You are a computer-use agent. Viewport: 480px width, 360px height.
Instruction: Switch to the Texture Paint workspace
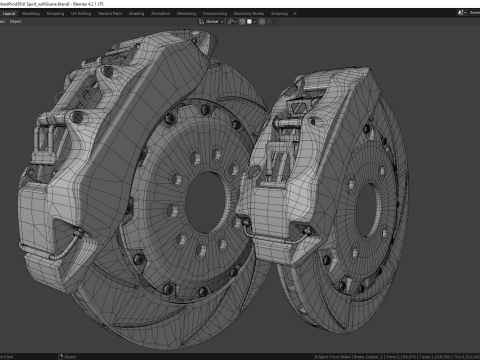point(110,14)
